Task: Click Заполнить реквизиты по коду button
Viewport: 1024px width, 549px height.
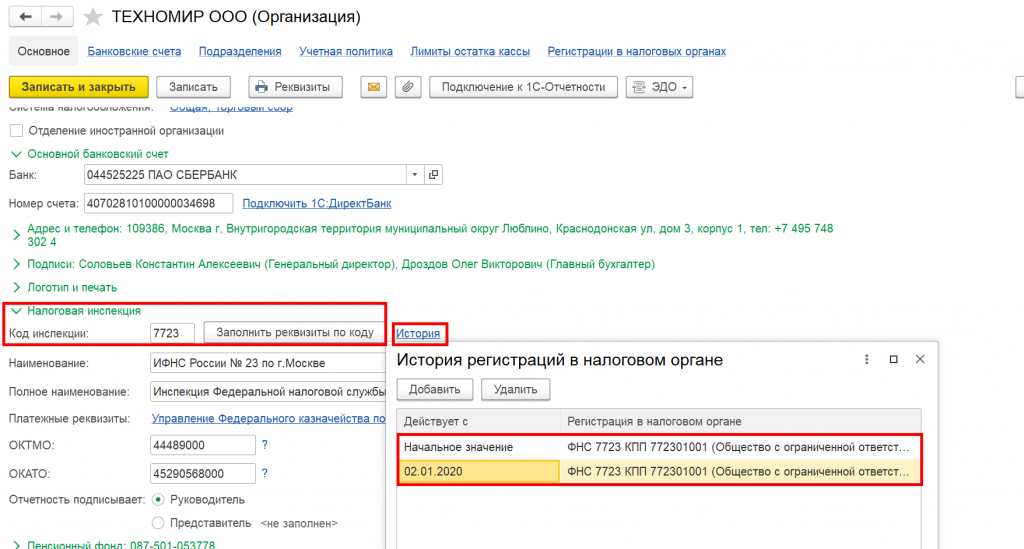Action: tap(295, 332)
